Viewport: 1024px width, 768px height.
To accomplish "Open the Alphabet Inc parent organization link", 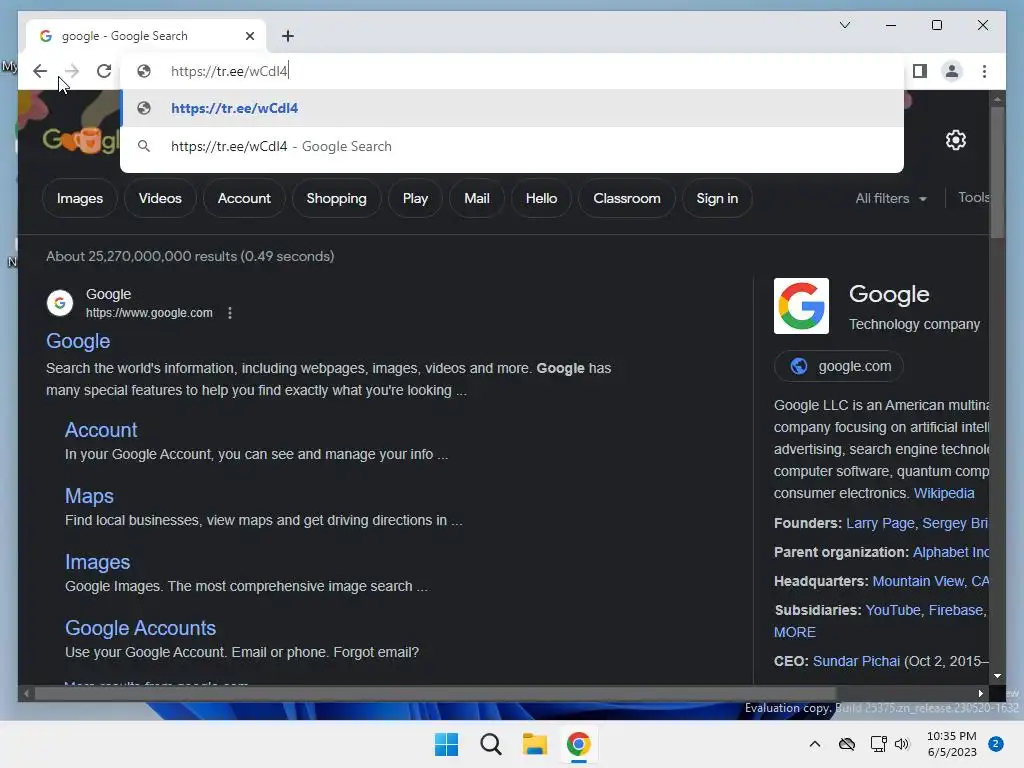I will pyautogui.click(x=951, y=552).
